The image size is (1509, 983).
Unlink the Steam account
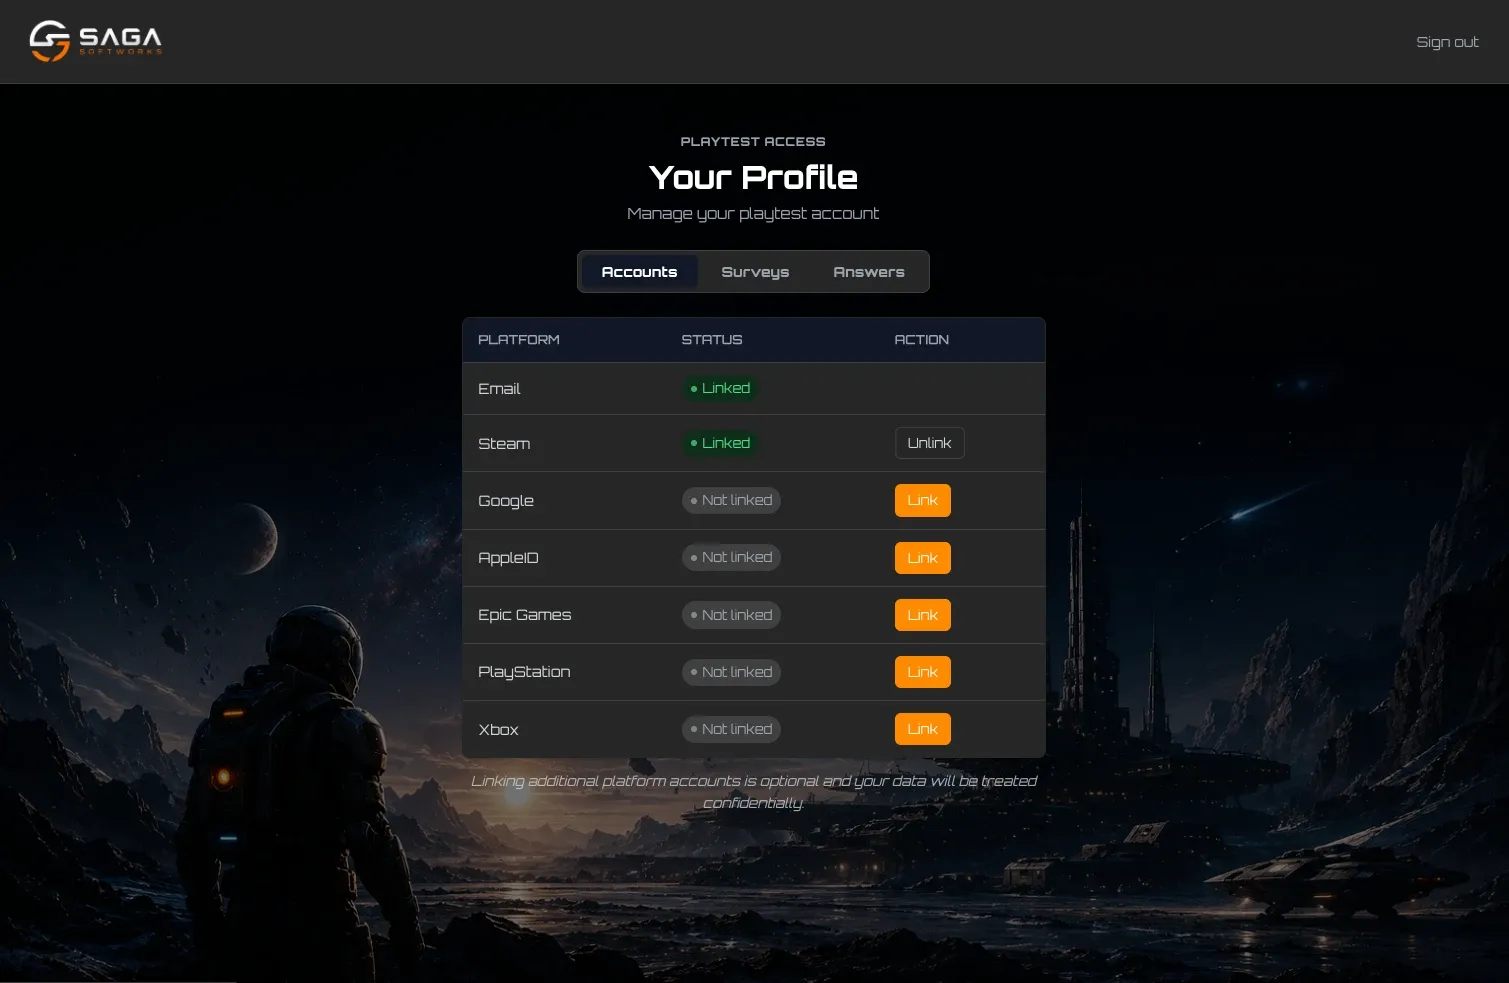click(929, 443)
